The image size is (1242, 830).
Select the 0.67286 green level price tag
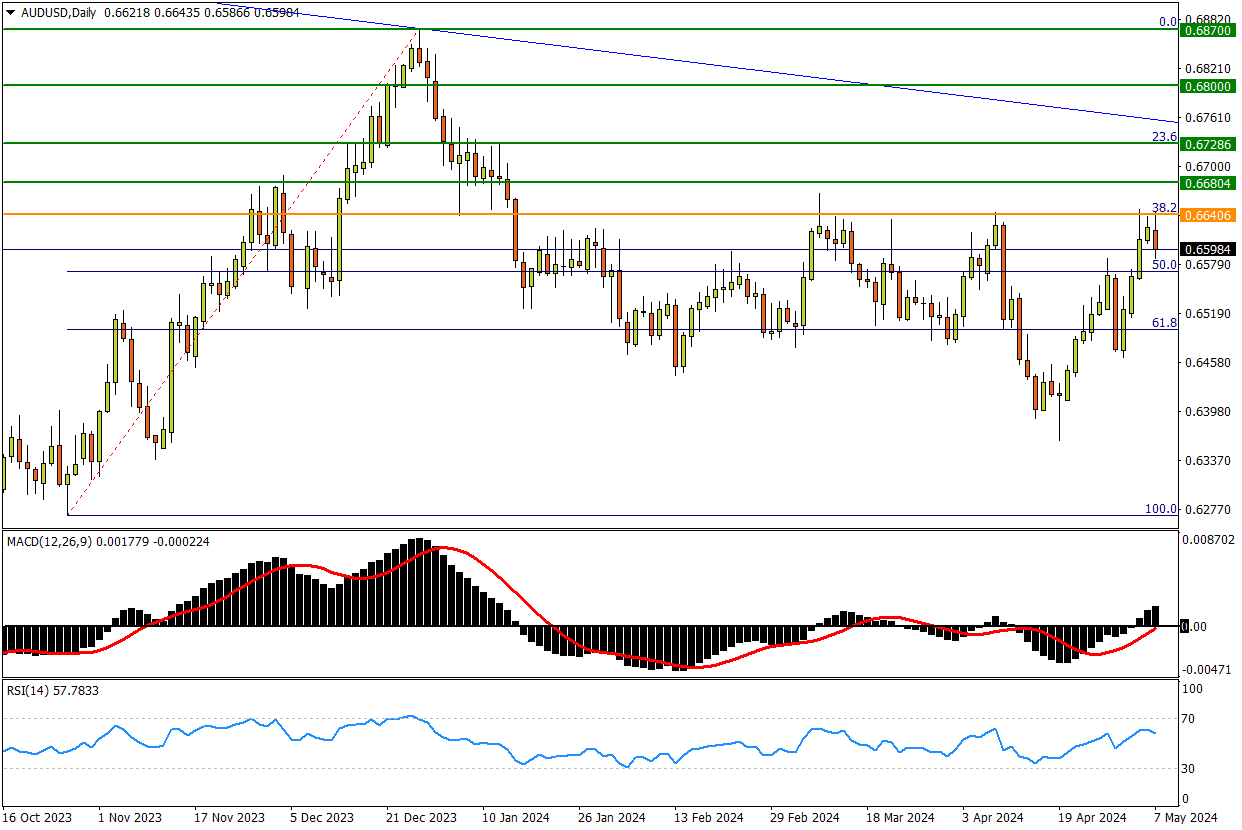point(1208,145)
